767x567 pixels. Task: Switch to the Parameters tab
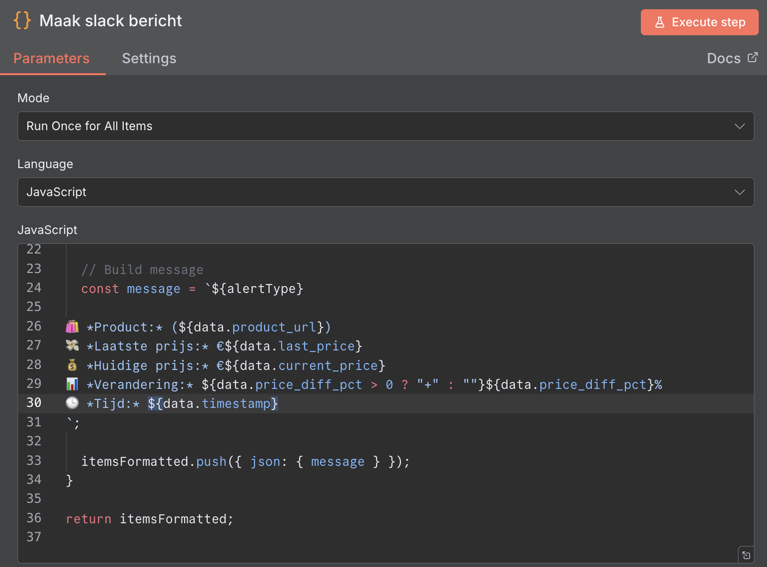51,58
